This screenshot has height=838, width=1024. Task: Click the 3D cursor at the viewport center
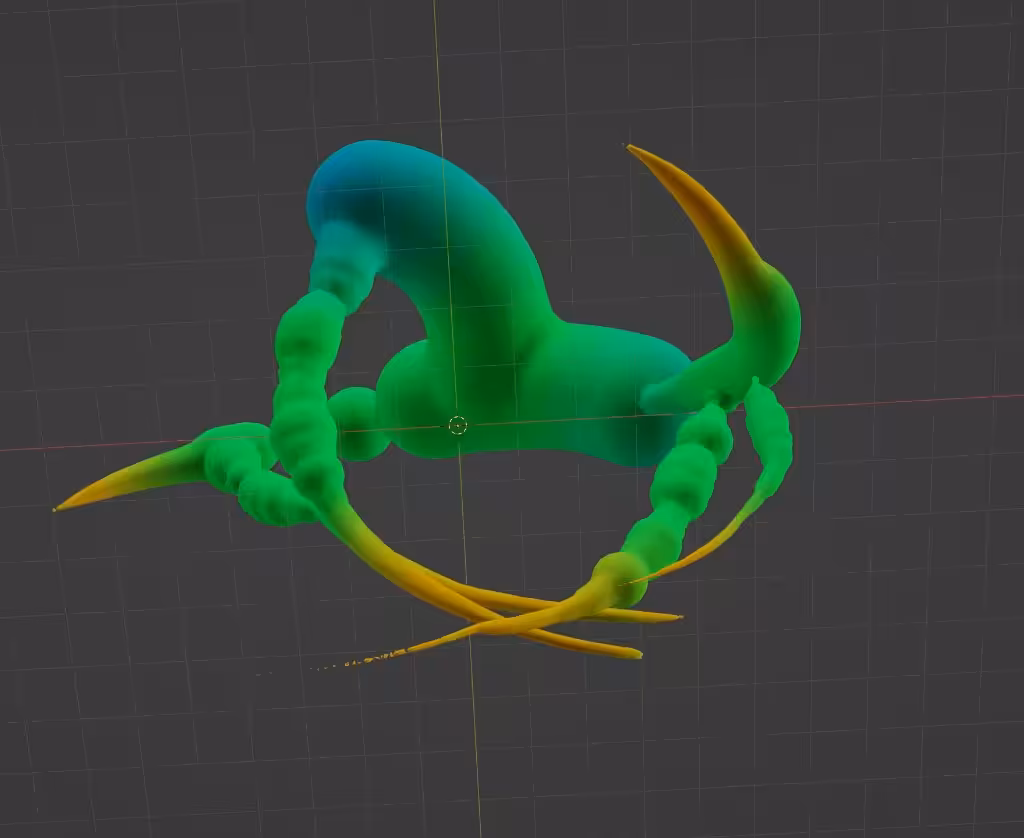(458, 425)
